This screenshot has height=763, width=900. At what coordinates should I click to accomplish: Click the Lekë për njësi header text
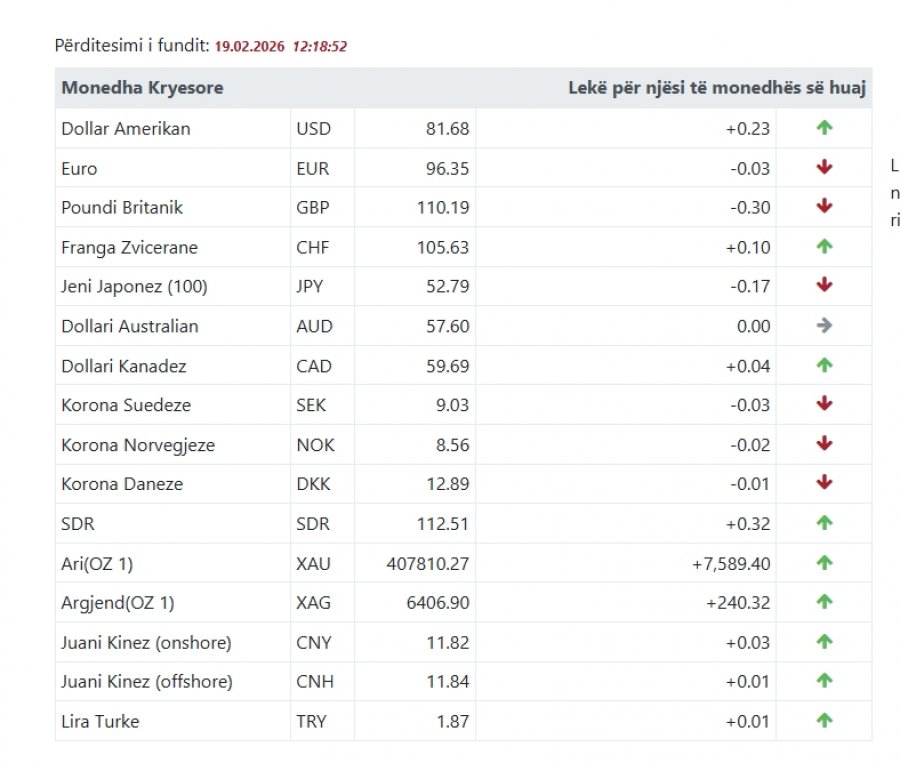click(x=717, y=88)
